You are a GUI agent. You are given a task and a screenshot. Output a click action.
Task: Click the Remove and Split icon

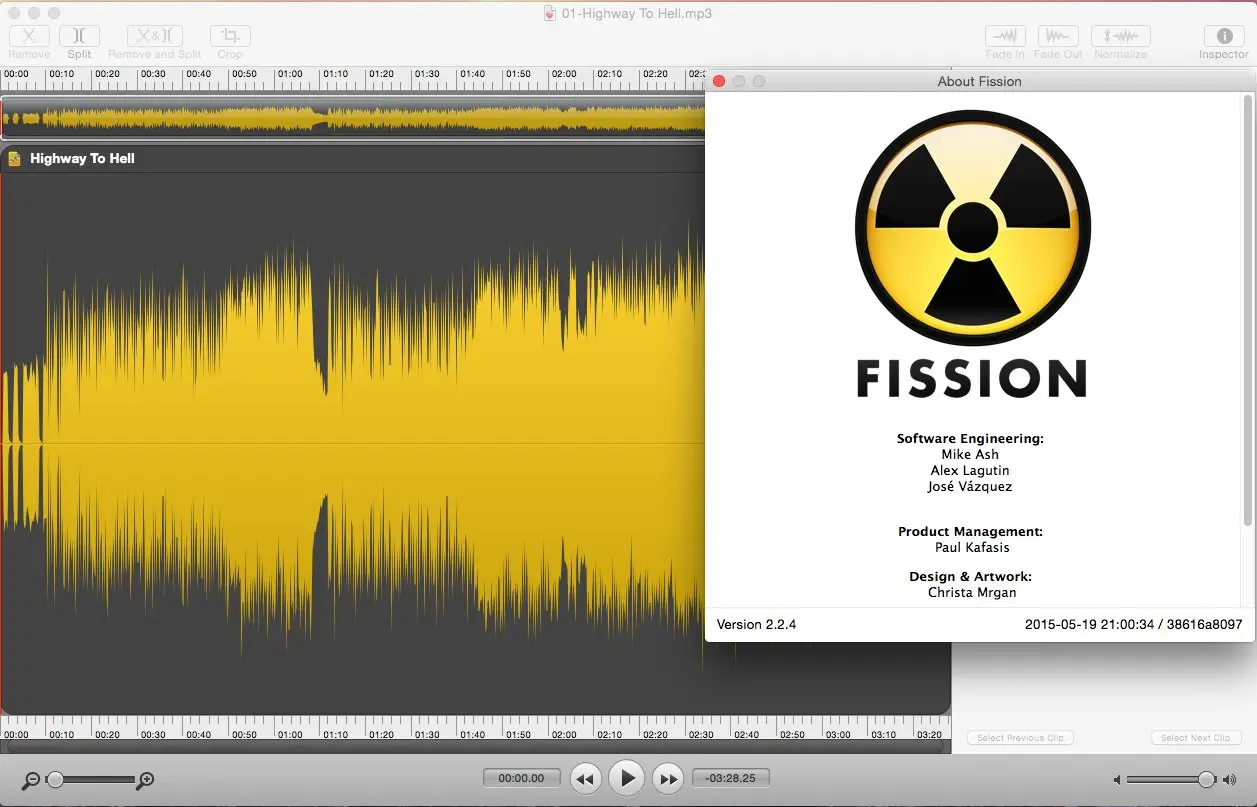[x=154, y=36]
